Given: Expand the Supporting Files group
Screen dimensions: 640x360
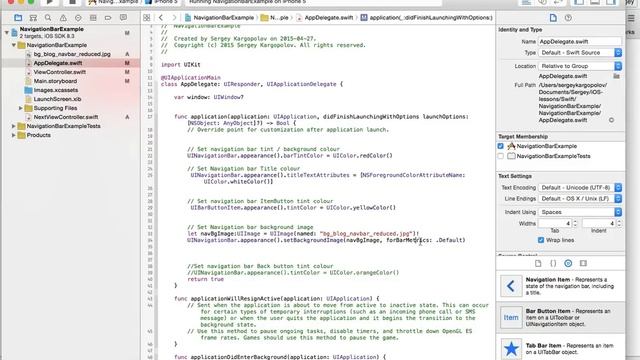Looking at the screenshot, I should tap(21, 108).
